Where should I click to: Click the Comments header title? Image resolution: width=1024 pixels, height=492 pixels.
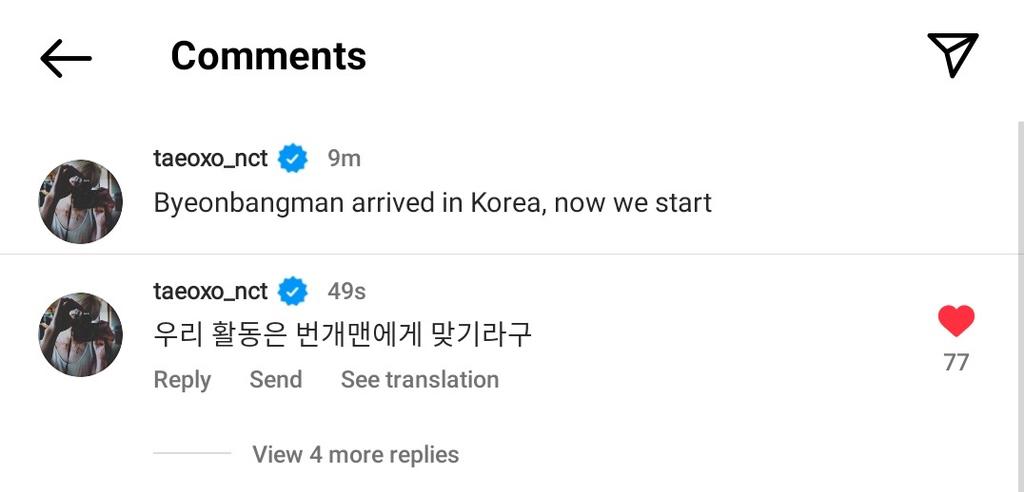click(x=268, y=56)
